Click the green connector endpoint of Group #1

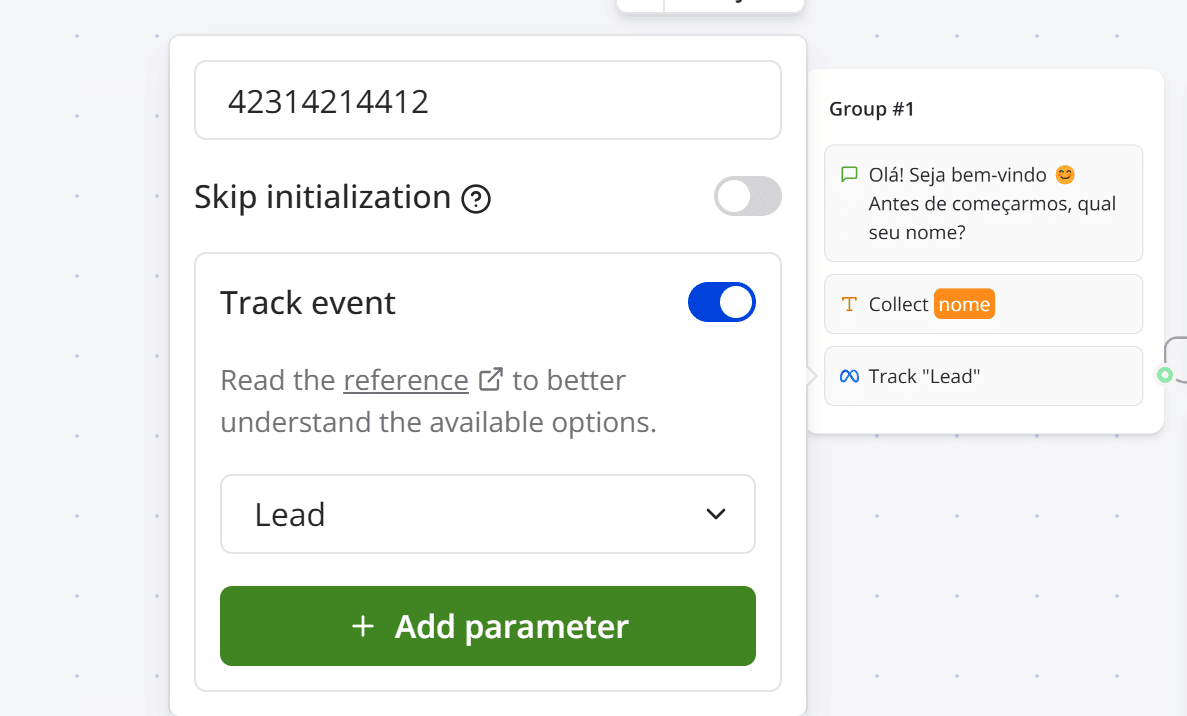(1164, 375)
